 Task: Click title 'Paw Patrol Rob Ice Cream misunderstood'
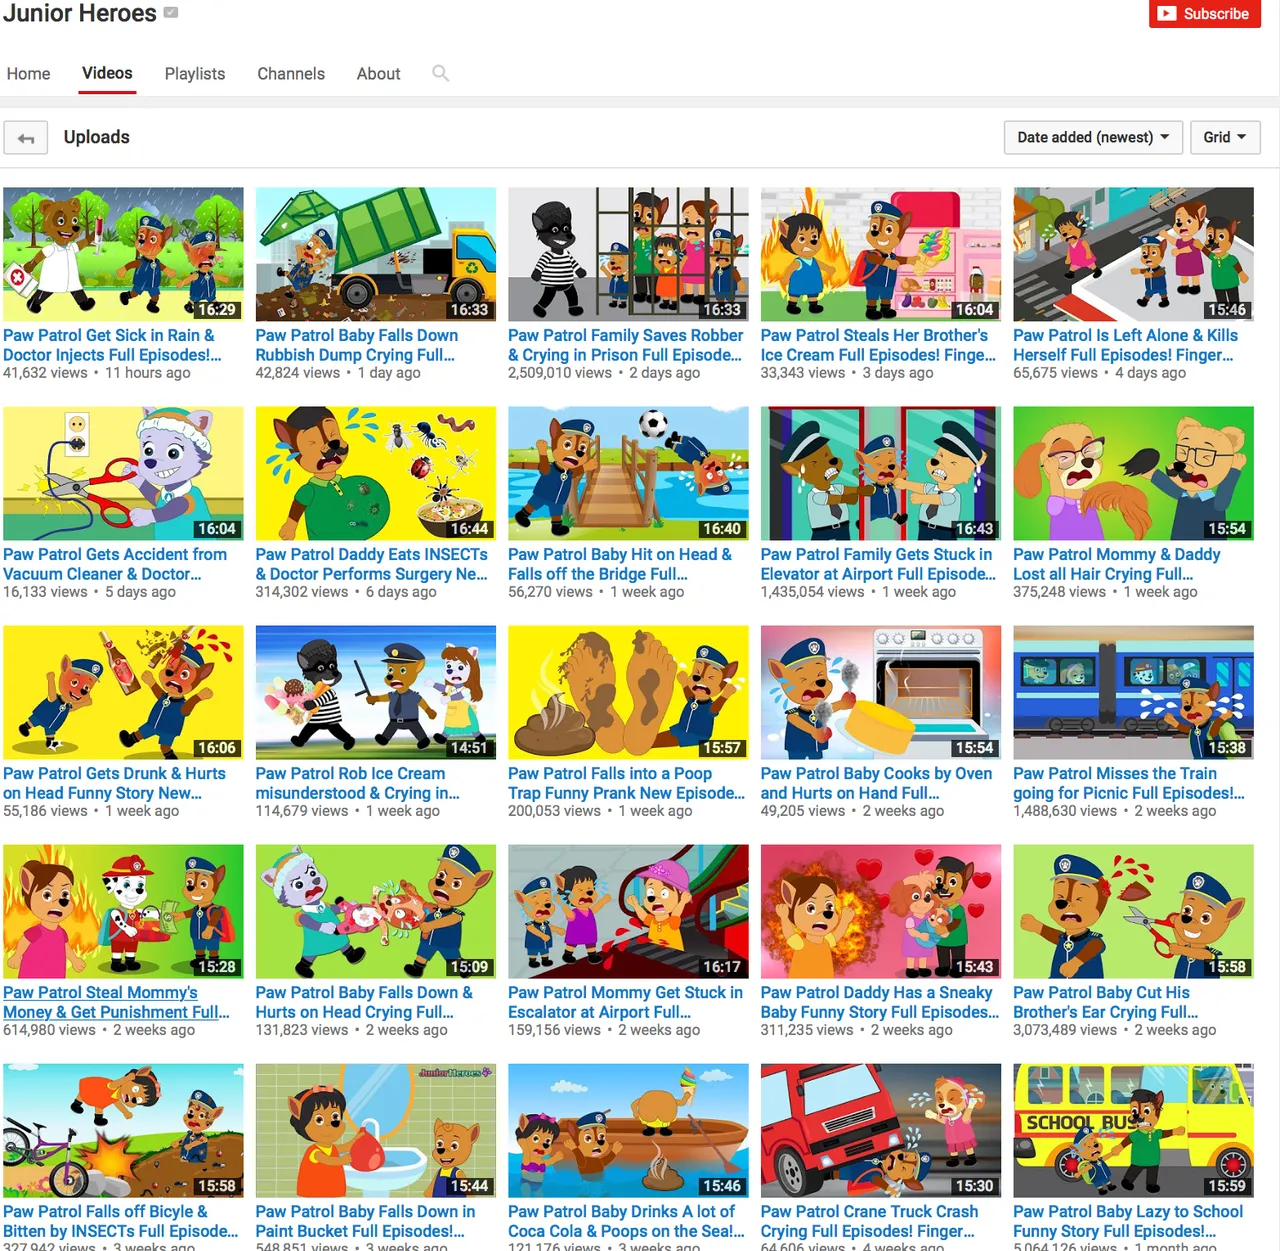[358, 783]
